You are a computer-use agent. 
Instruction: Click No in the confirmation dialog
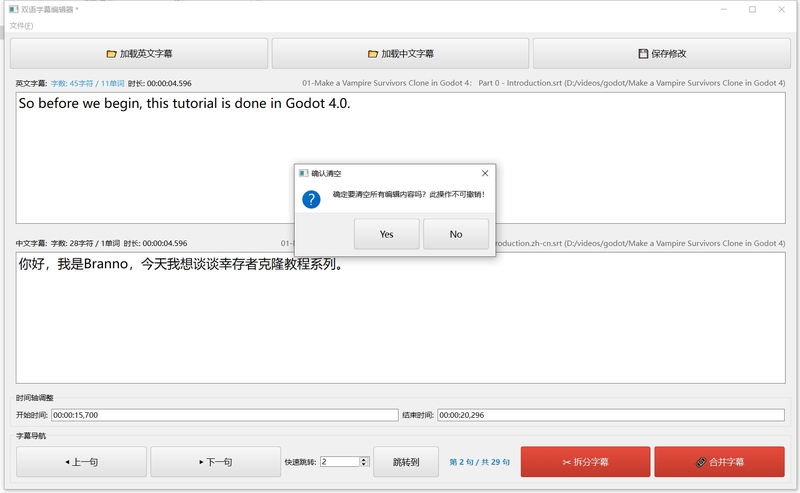tap(456, 234)
